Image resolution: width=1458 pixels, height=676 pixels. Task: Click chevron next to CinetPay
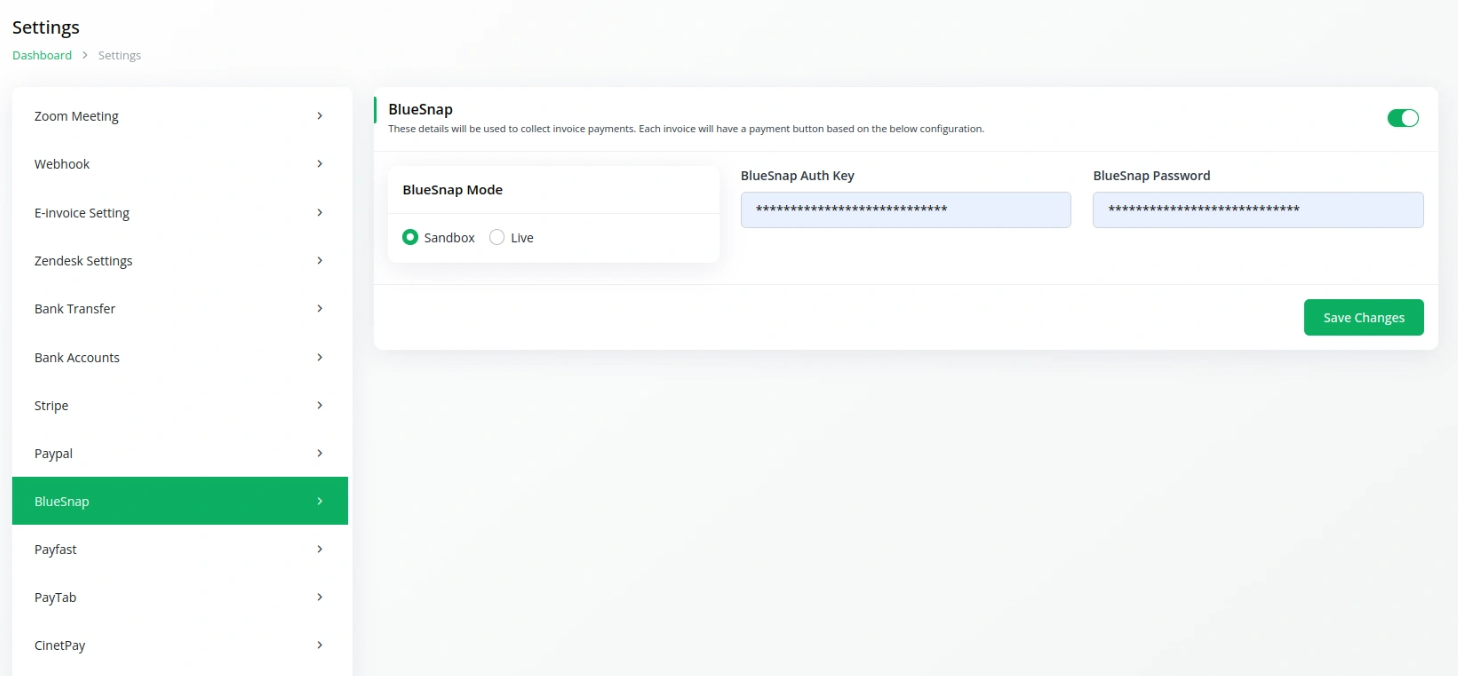coord(320,645)
